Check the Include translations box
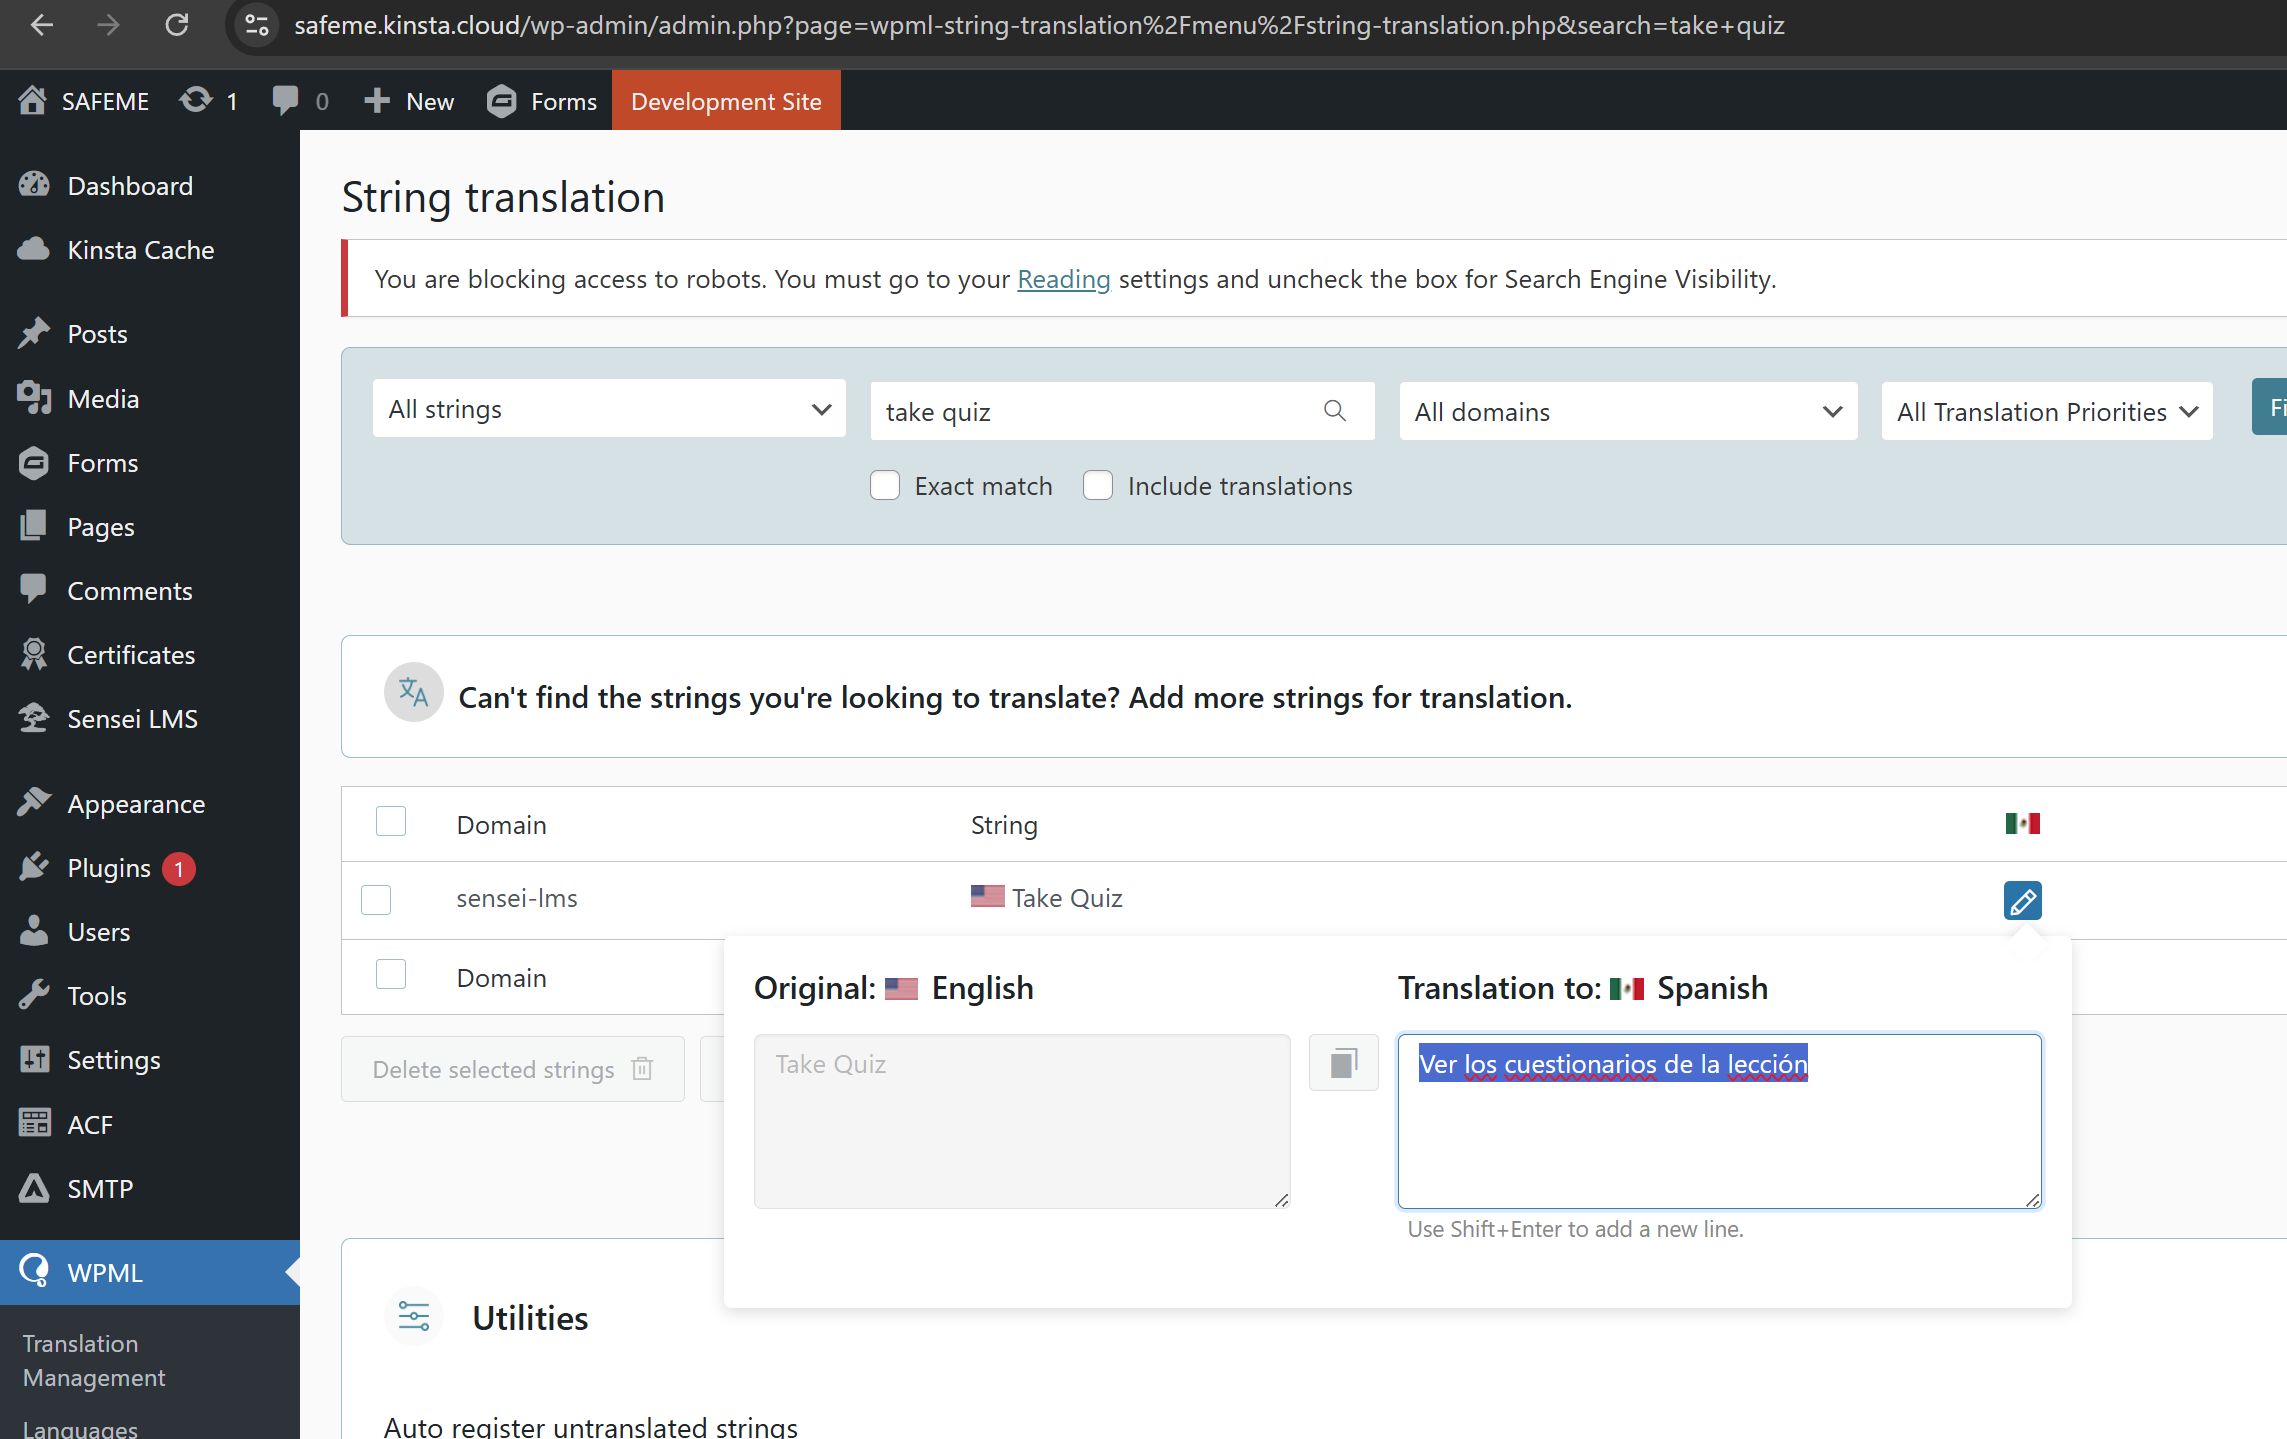 (x=1098, y=486)
